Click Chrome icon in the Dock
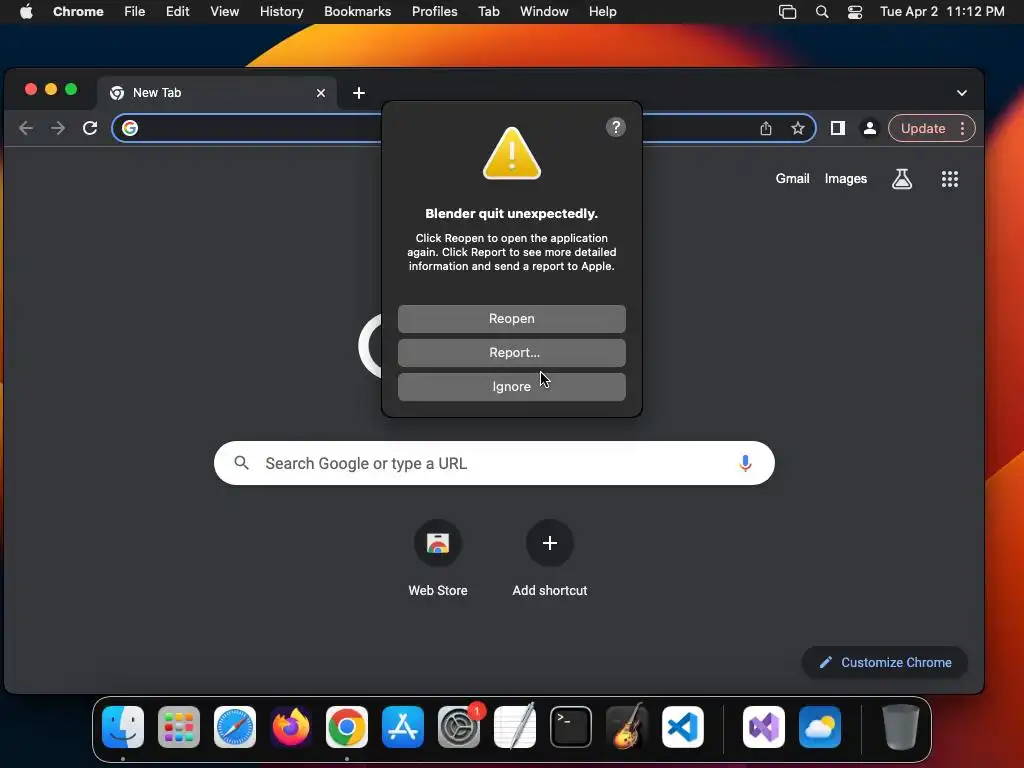The height and width of the screenshot is (768, 1024). click(347, 727)
